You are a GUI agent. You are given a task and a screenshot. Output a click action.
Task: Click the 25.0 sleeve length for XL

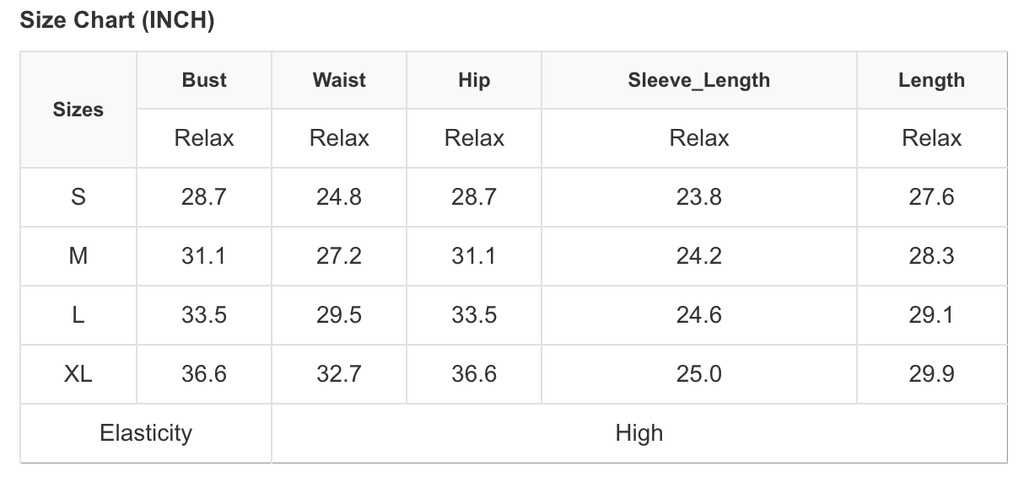699,374
